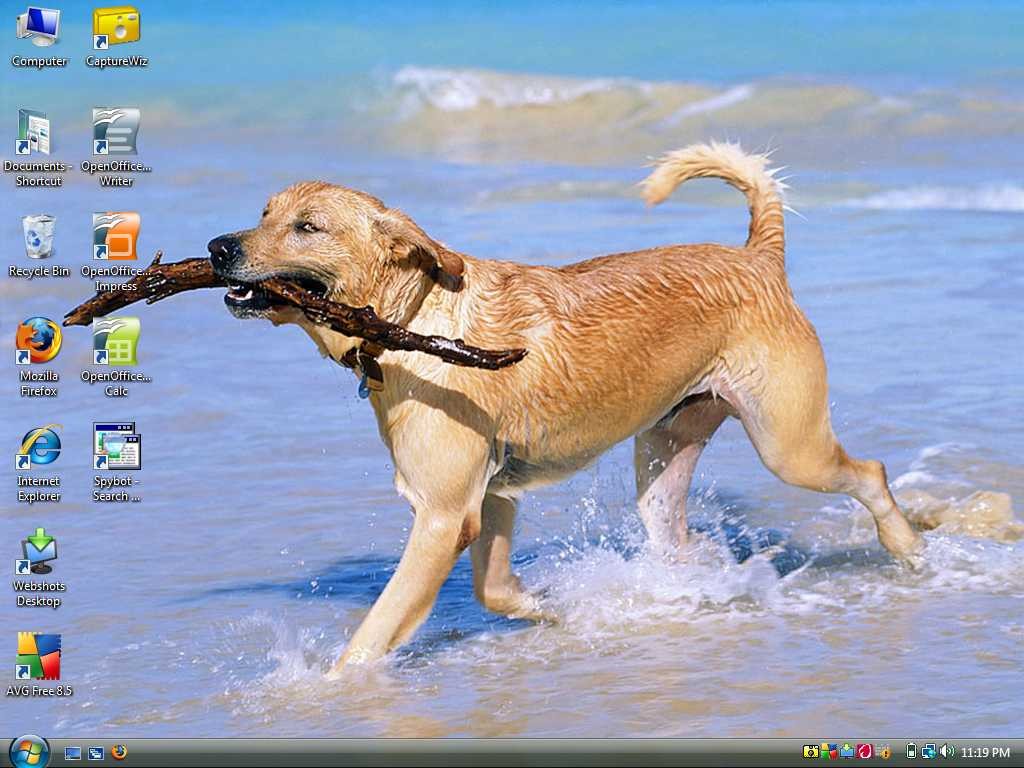Select the Mozilla Firefox desktop icon
The image size is (1024, 768).
pyautogui.click(x=39, y=357)
